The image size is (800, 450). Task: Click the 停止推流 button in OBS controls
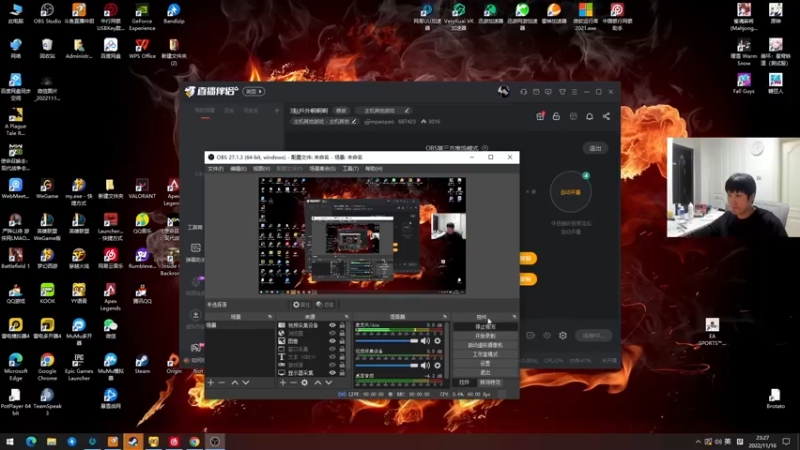pyautogui.click(x=485, y=327)
